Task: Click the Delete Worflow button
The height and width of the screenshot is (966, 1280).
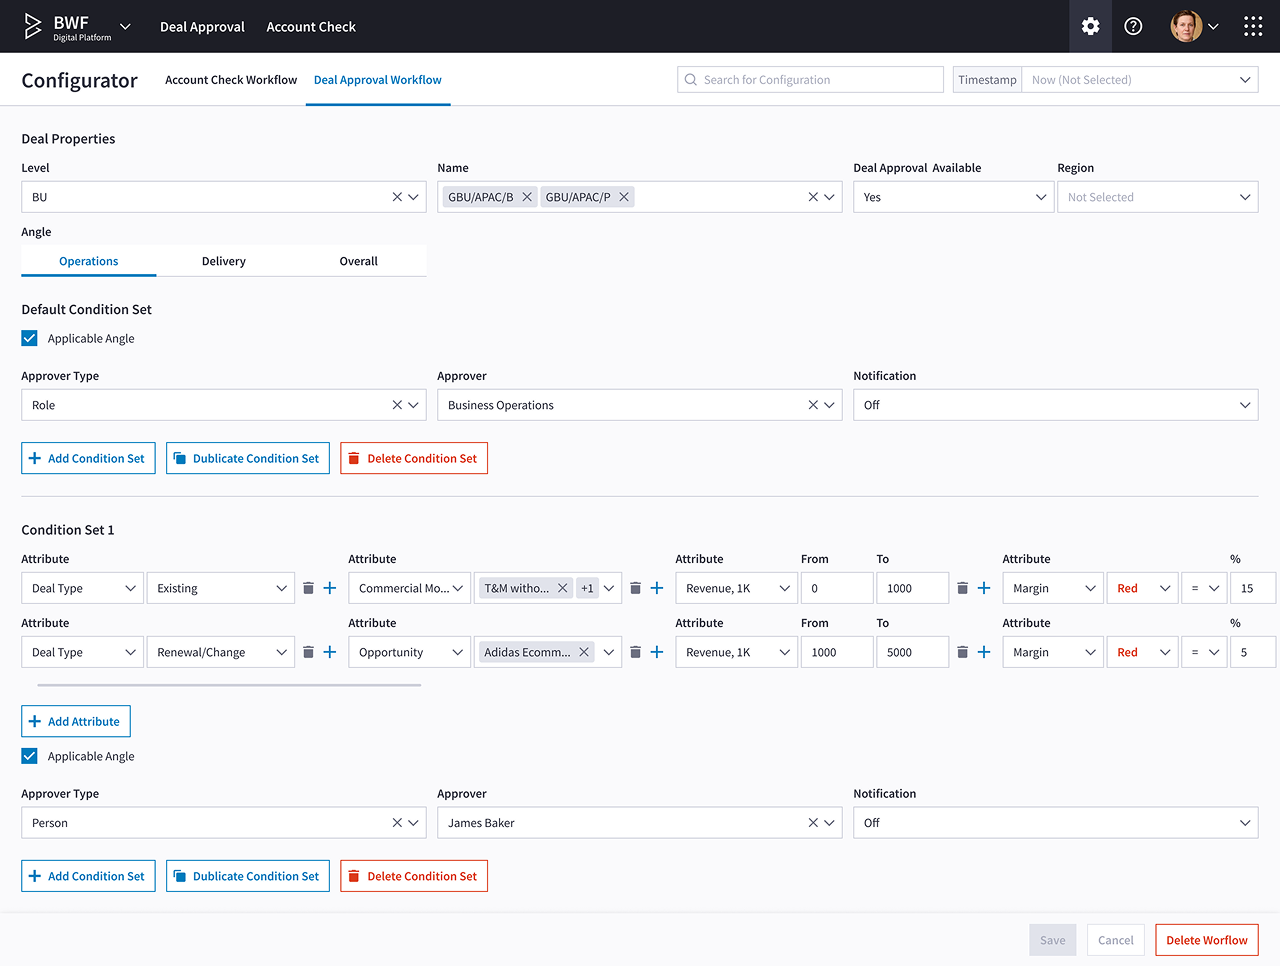Action: [1206, 940]
